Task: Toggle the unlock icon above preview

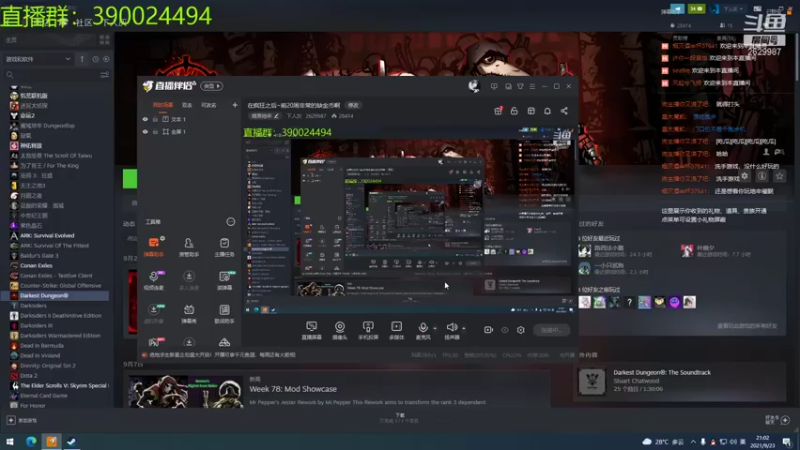Action: (514, 111)
